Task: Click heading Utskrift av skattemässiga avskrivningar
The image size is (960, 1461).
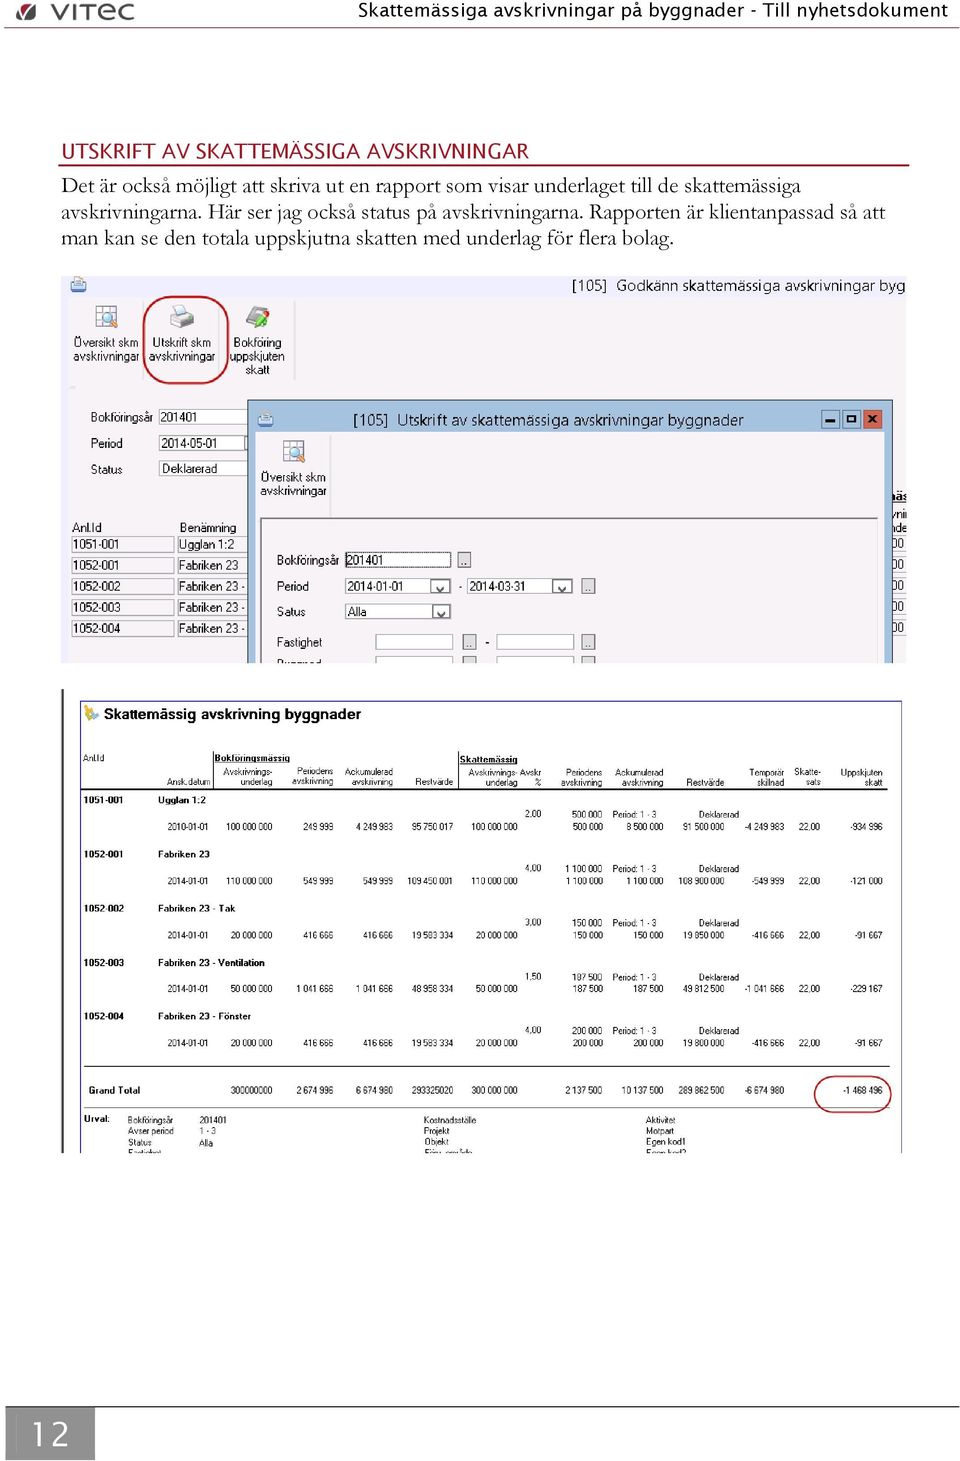Action: pos(295,151)
